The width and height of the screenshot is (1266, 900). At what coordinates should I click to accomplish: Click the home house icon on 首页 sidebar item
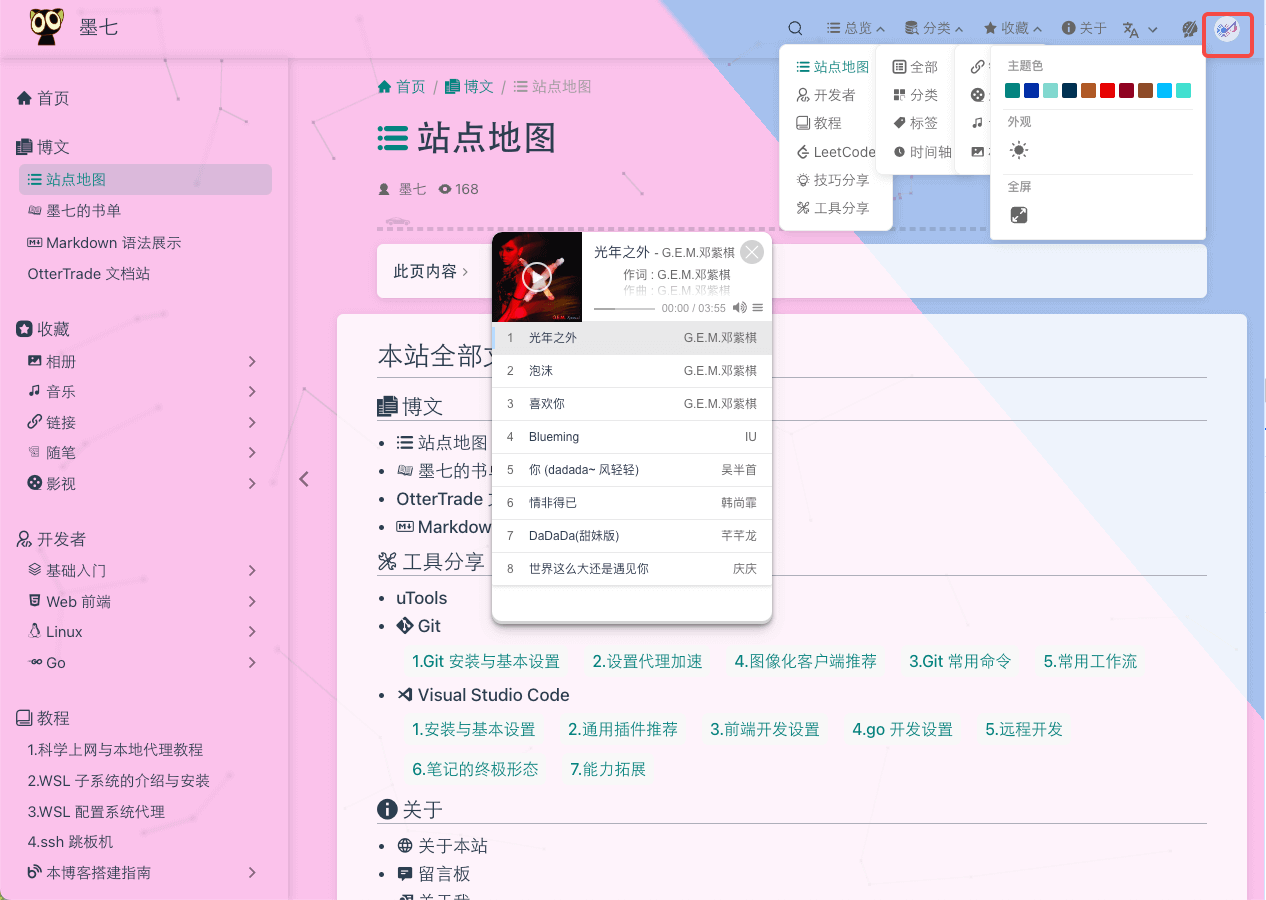24,97
